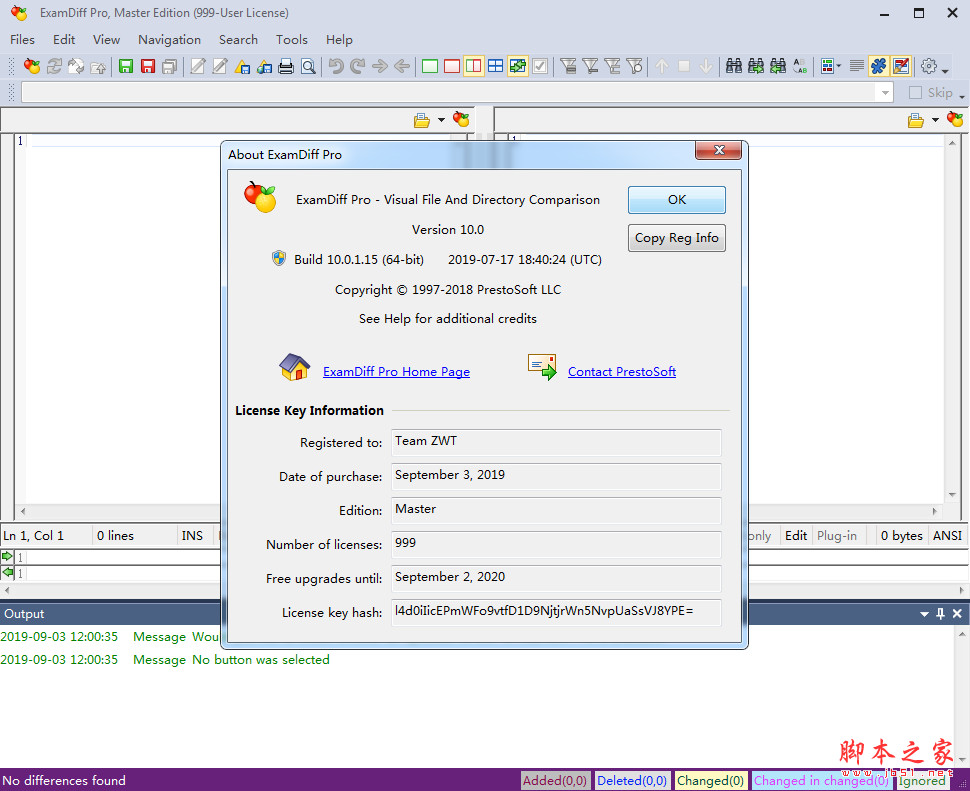Toggle the blue puzzle plug-in button
This screenshot has height=791, width=970.
pyautogui.click(x=878, y=66)
